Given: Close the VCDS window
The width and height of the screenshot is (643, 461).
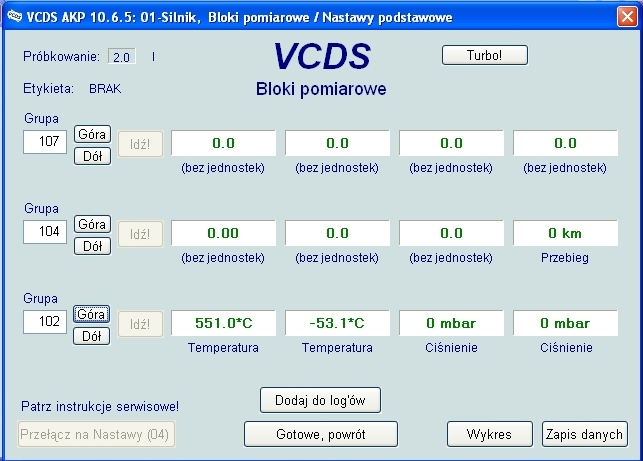Looking at the screenshot, I should click(625, 17).
